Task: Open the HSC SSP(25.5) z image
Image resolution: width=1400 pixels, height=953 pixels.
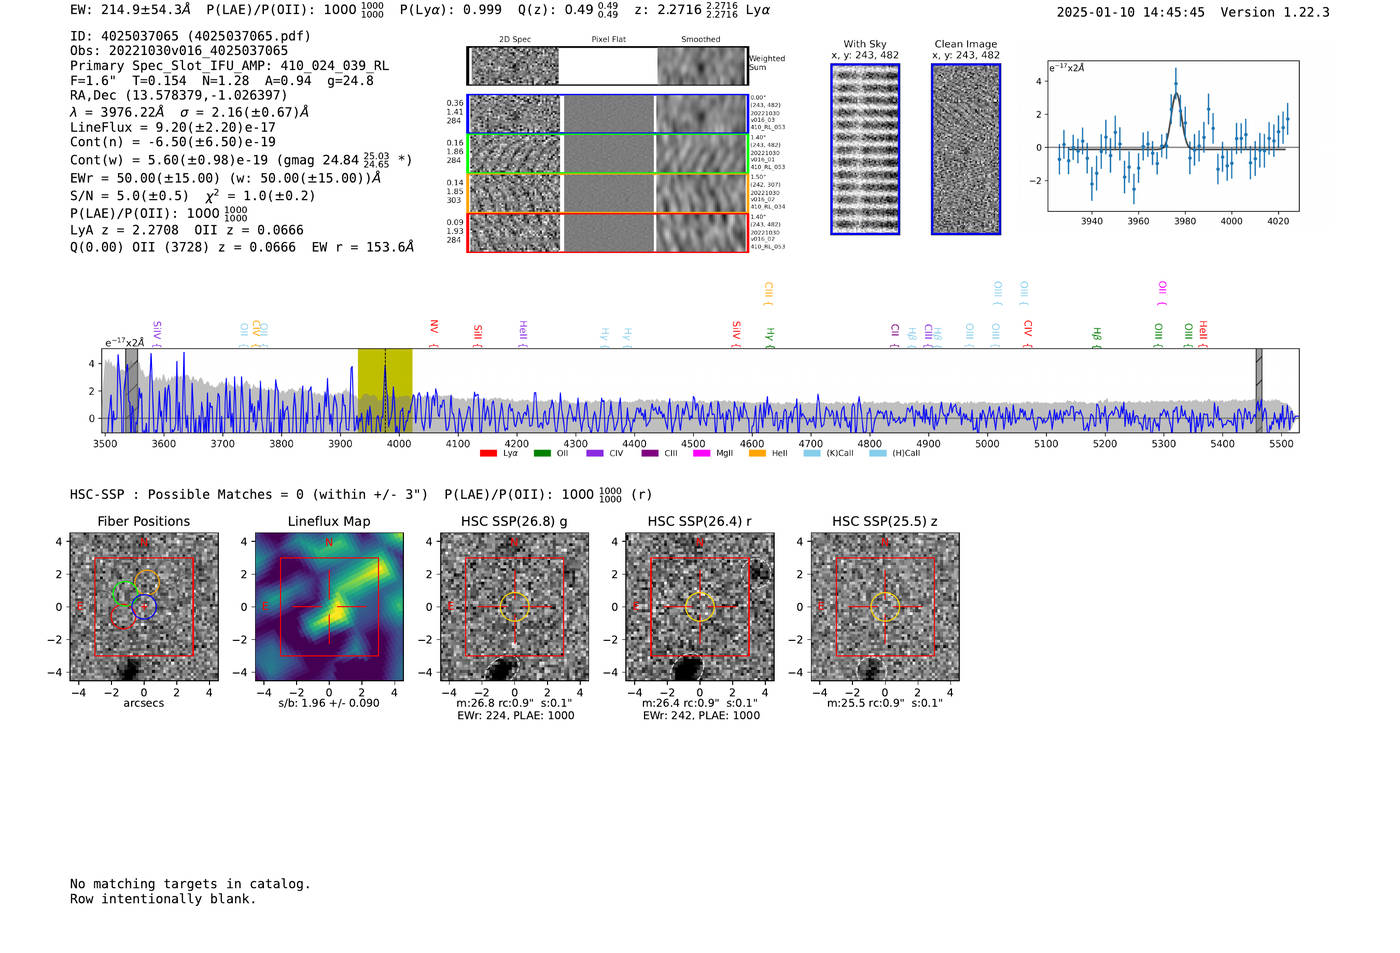Action: (x=885, y=607)
